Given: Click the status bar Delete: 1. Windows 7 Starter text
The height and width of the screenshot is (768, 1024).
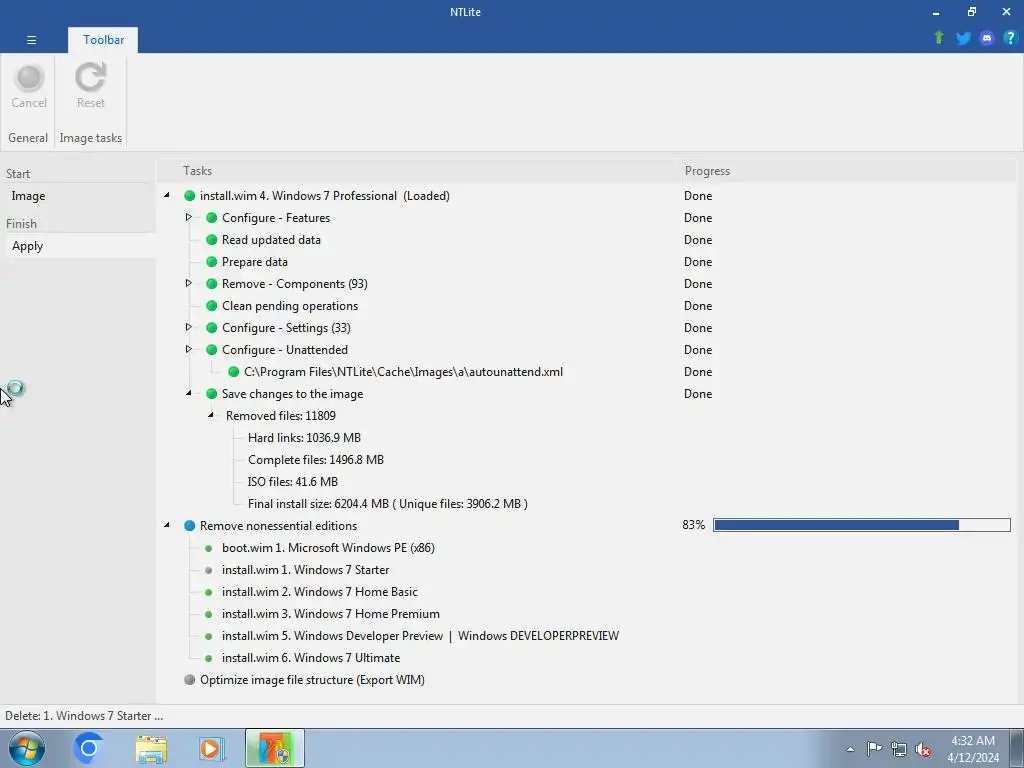Looking at the screenshot, I should [84, 716].
